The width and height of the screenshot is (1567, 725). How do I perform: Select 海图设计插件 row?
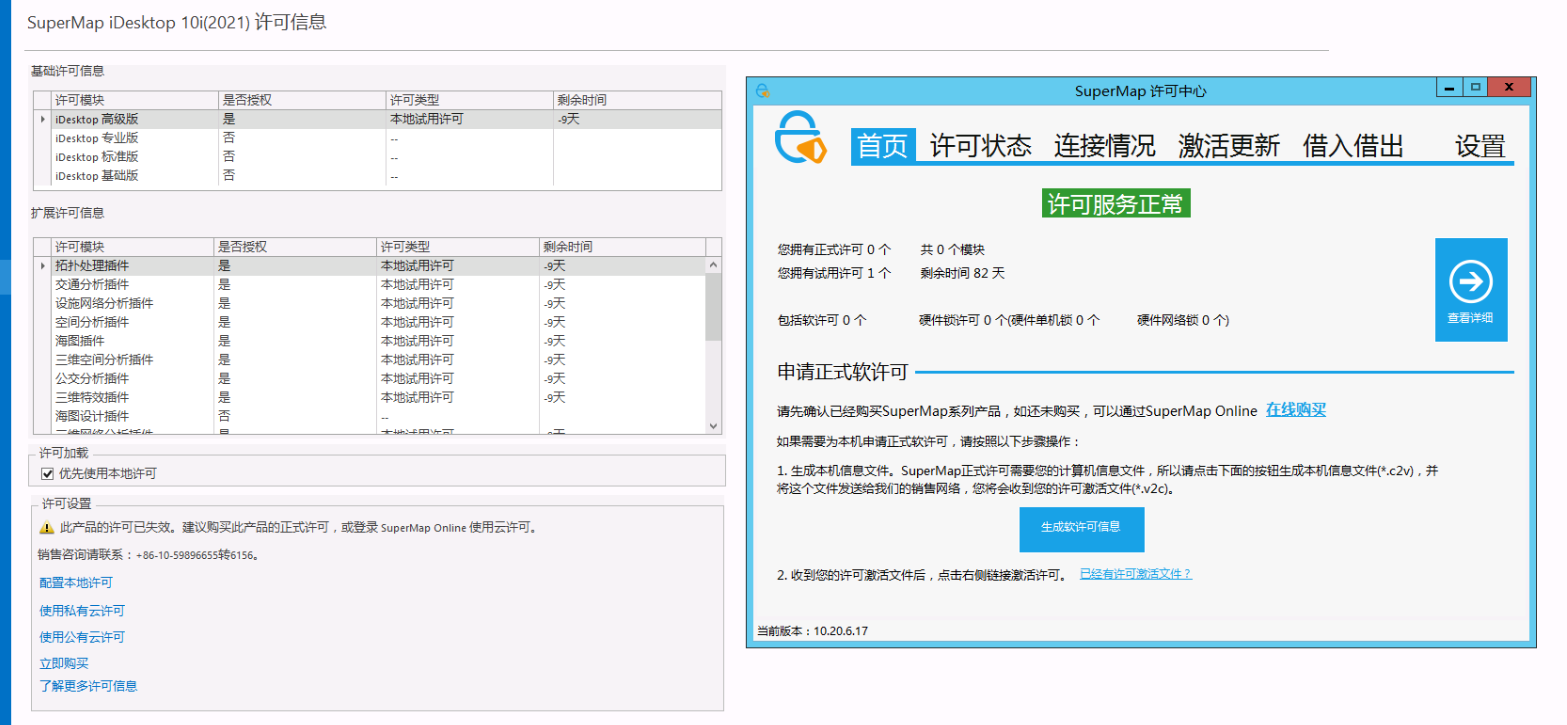click(x=370, y=415)
